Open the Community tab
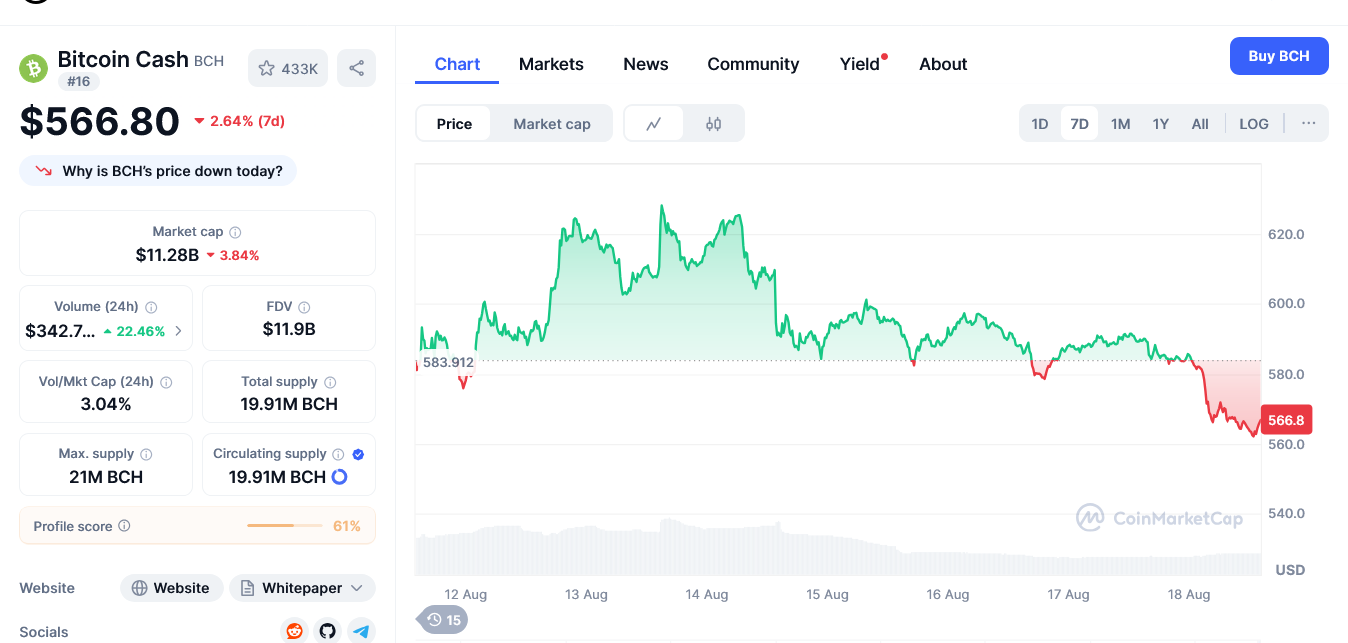 (x=753, y=64)
